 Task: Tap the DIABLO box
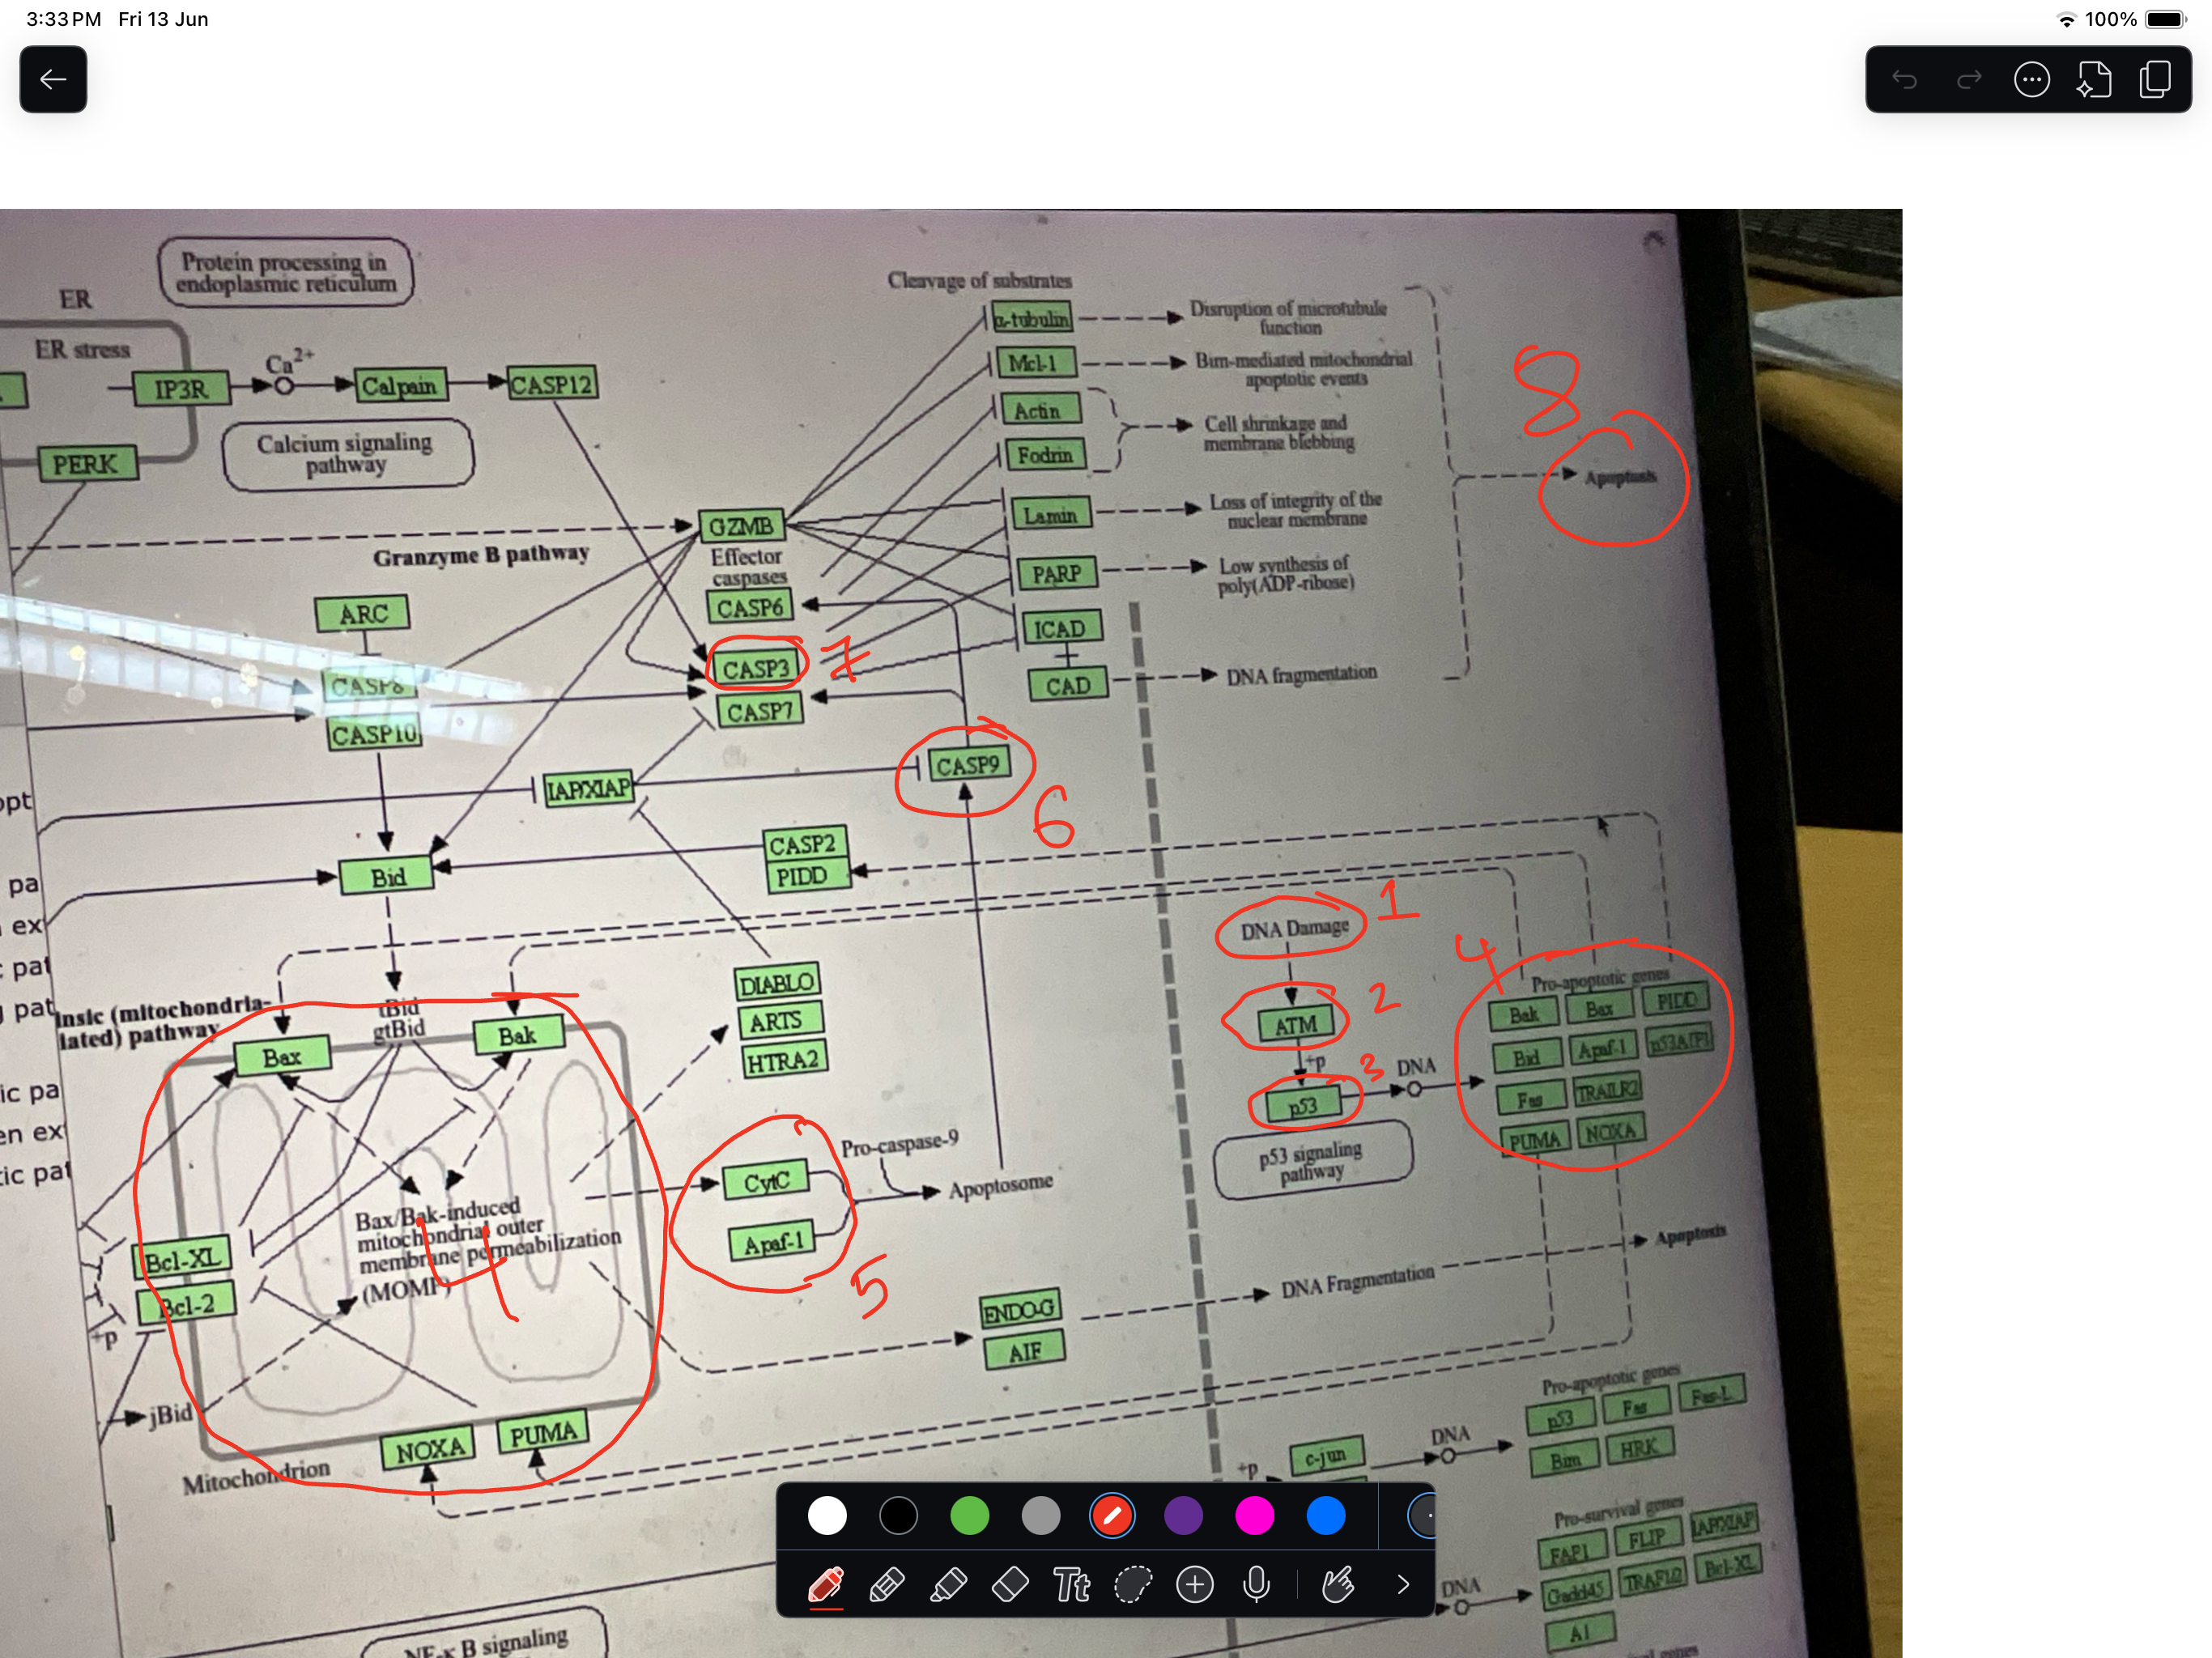point(777,982)
